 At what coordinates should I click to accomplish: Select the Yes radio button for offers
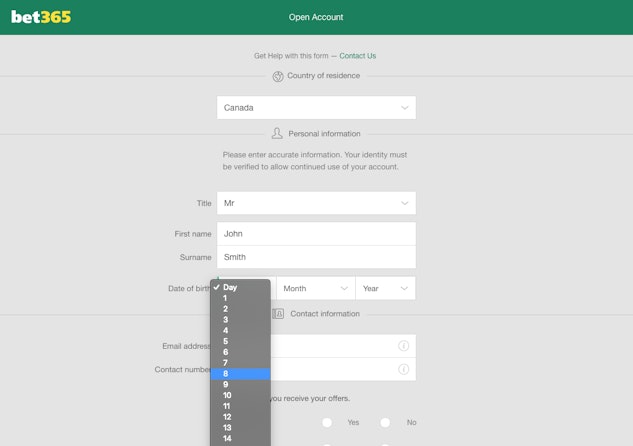[328, 423]
